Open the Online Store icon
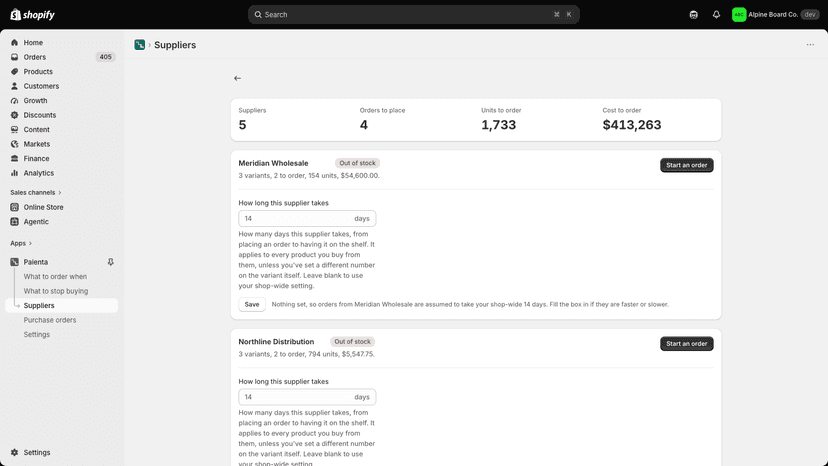Image resolution: width=828 pixels, height=466 pixels. tap(14, 207)
